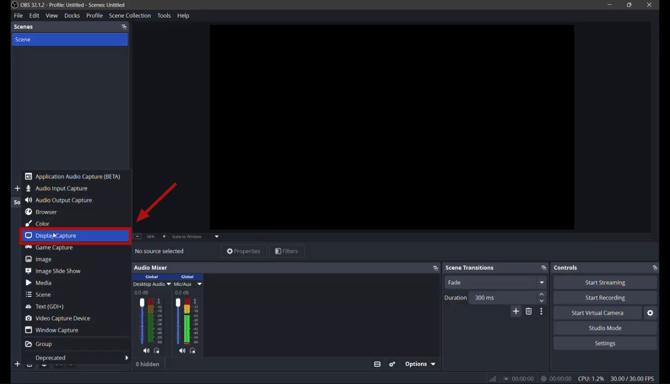Choose Browser source
This screenshot has height=384, width=670.
[76, 212]
